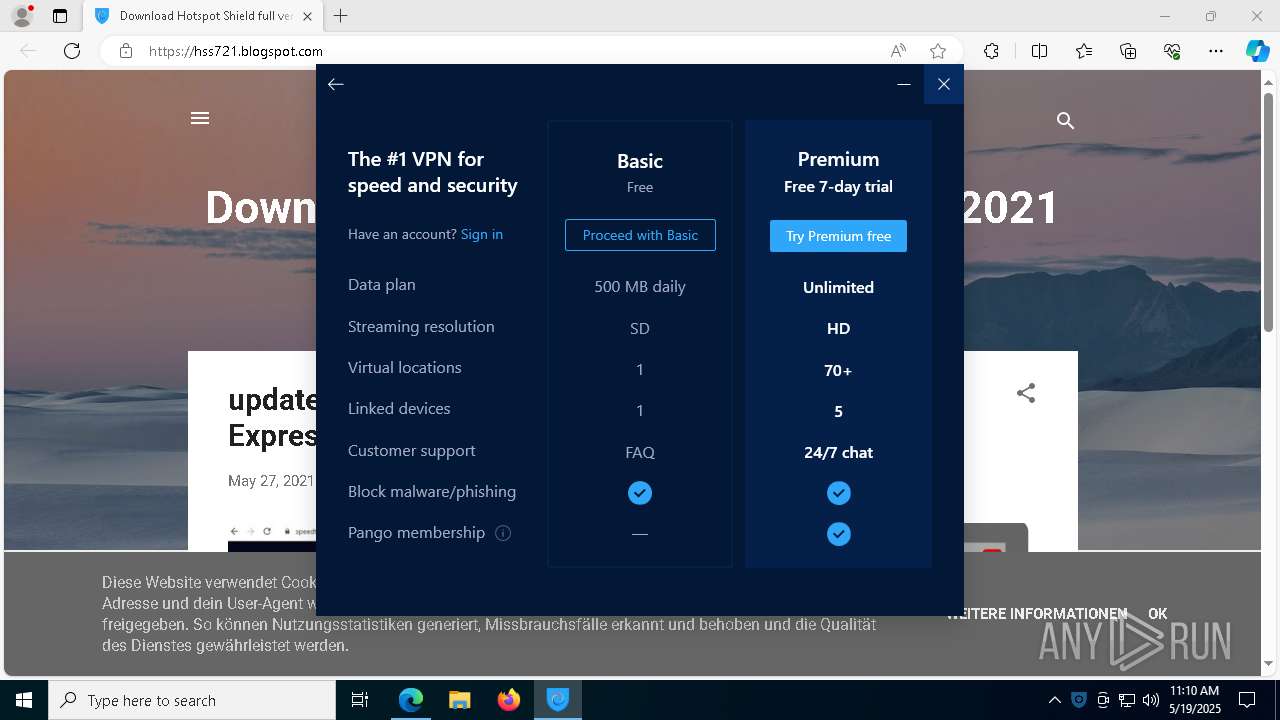Open the volume tray icon

[x=1151, y=700]
